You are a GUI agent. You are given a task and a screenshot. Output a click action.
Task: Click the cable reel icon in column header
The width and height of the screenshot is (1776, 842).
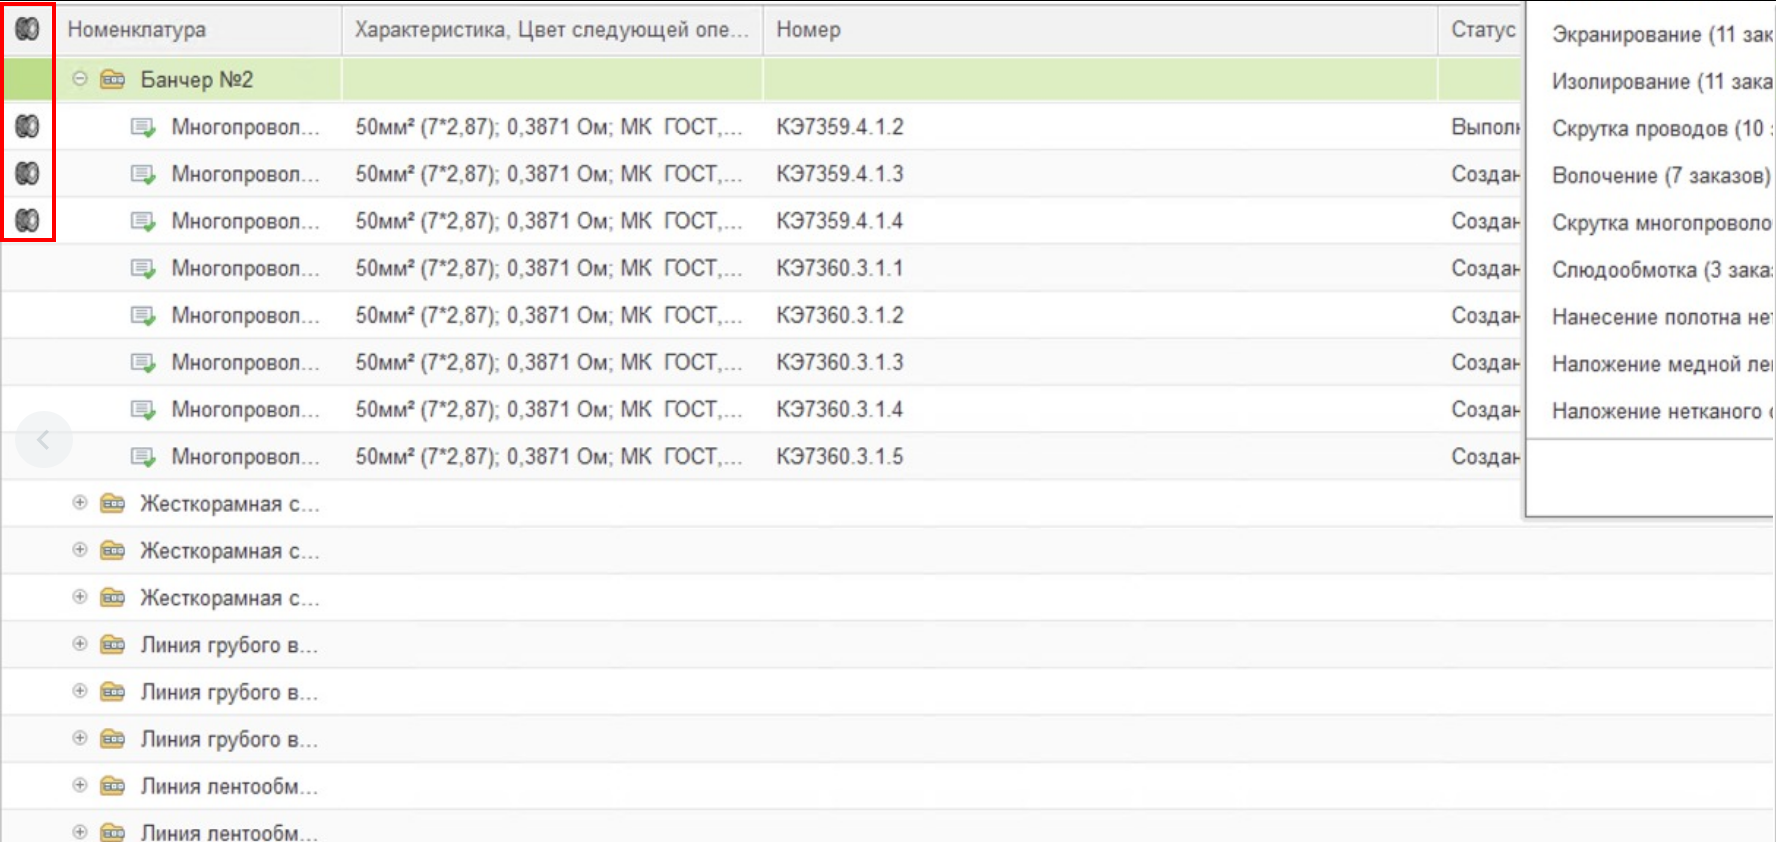tap(27, 29)
